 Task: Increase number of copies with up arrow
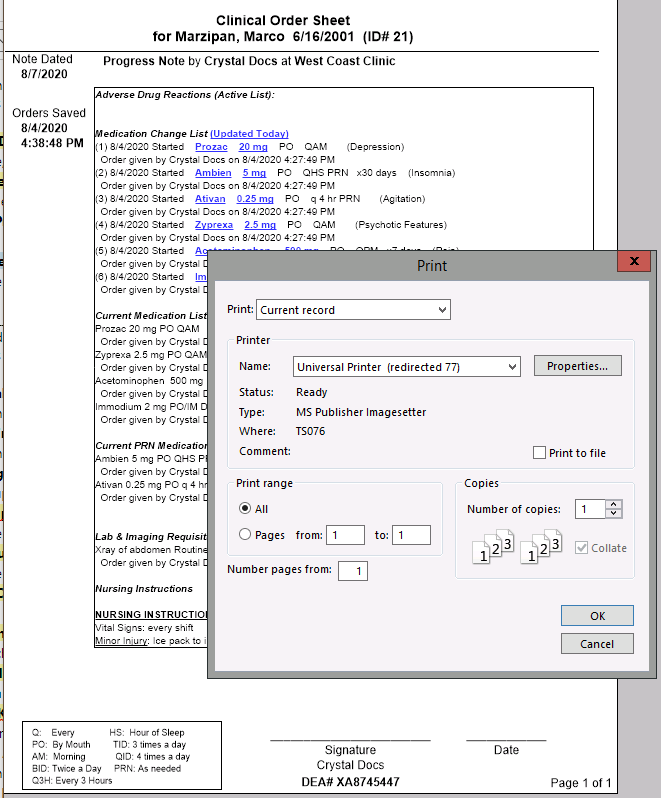tap(614, 504)
